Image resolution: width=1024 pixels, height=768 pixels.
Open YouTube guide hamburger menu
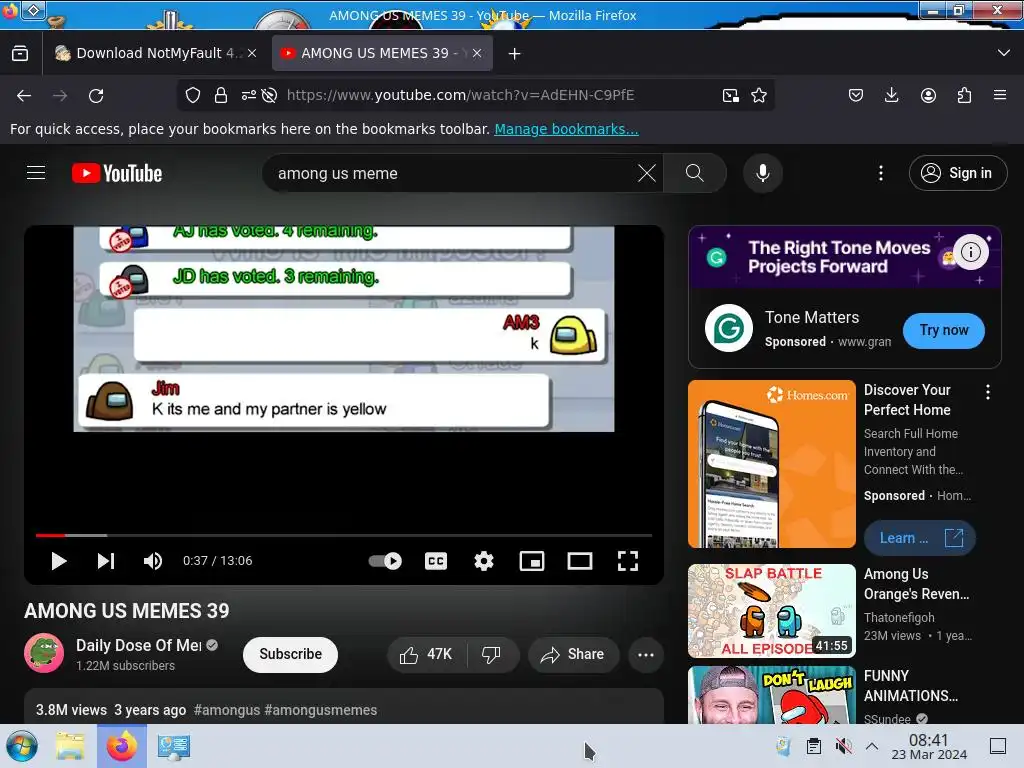click(36, 173)
